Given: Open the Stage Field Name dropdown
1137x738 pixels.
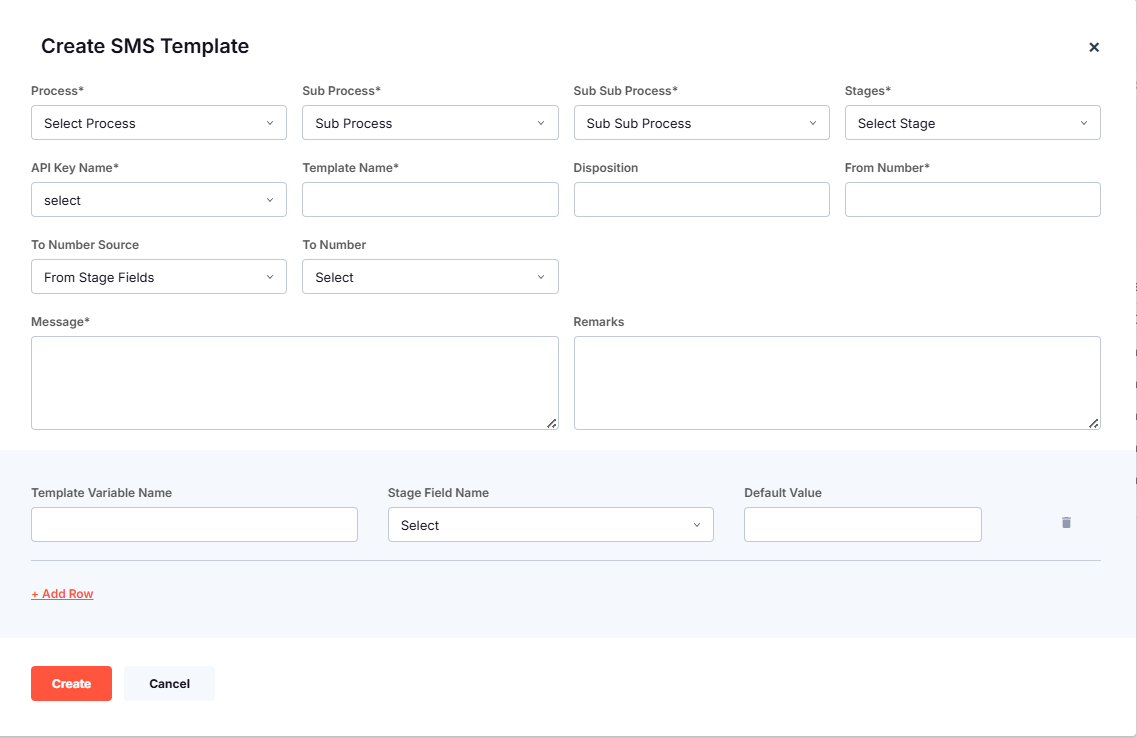Looking at the screenshot, I should pos(550,524).
